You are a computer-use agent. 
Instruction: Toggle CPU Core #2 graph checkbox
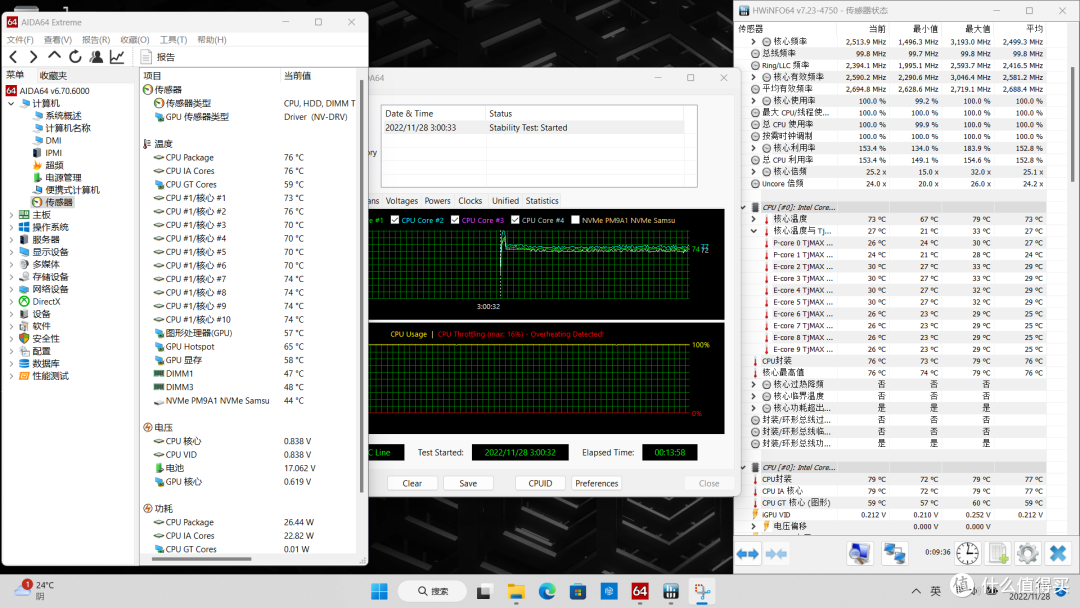pos(395,220)
